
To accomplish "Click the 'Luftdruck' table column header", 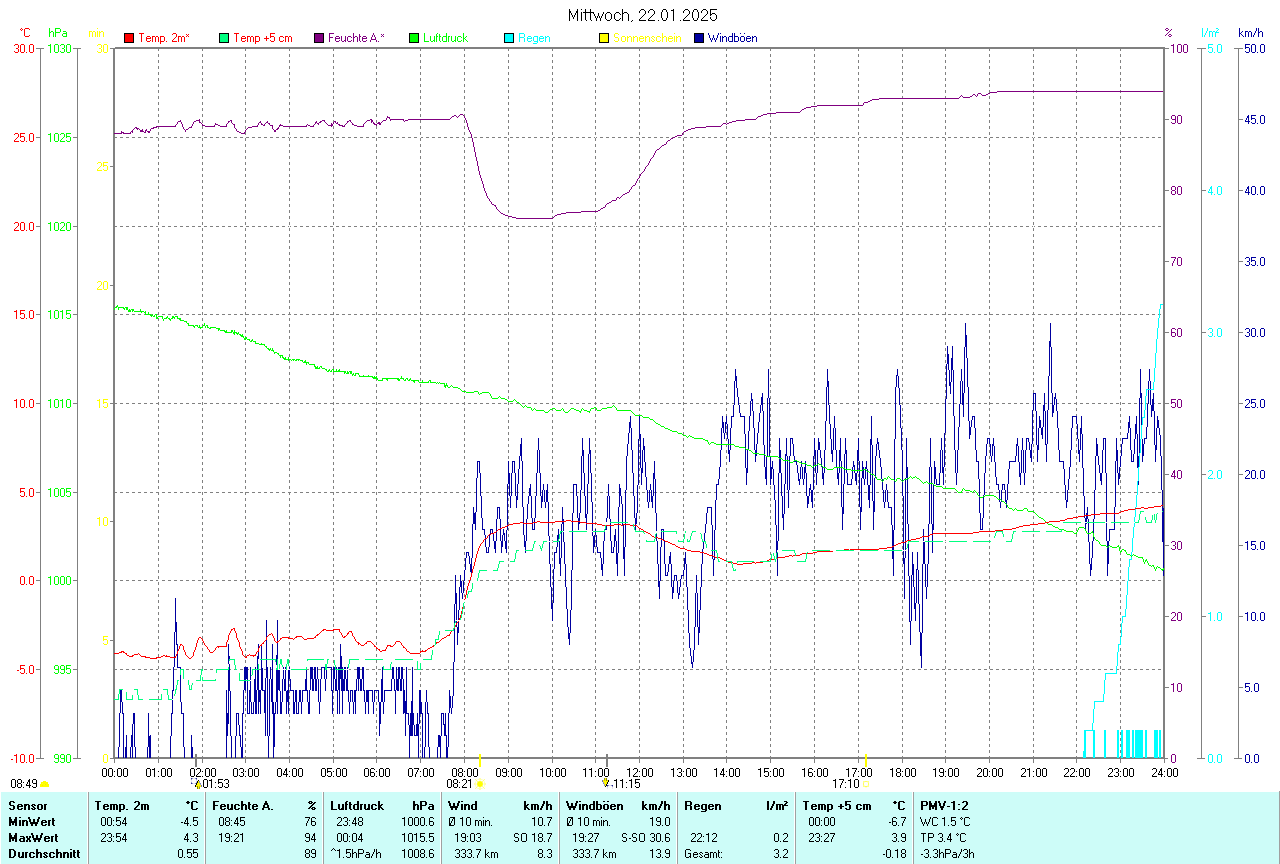I will [x=356, y=805].
